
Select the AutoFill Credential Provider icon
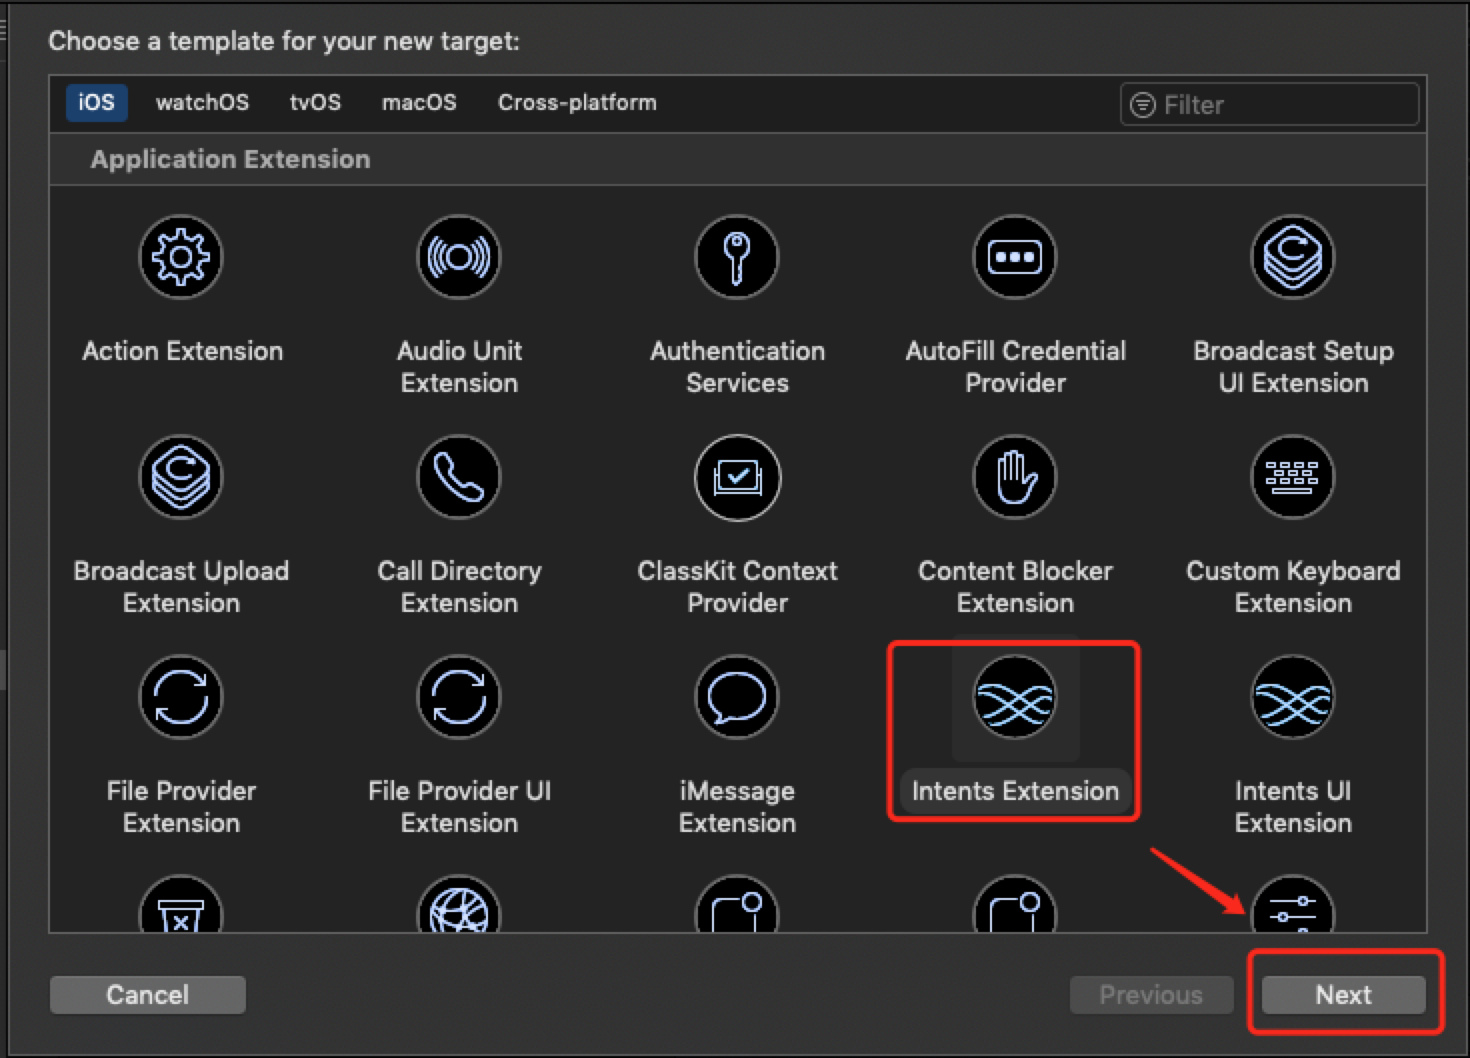(1015, 257)
